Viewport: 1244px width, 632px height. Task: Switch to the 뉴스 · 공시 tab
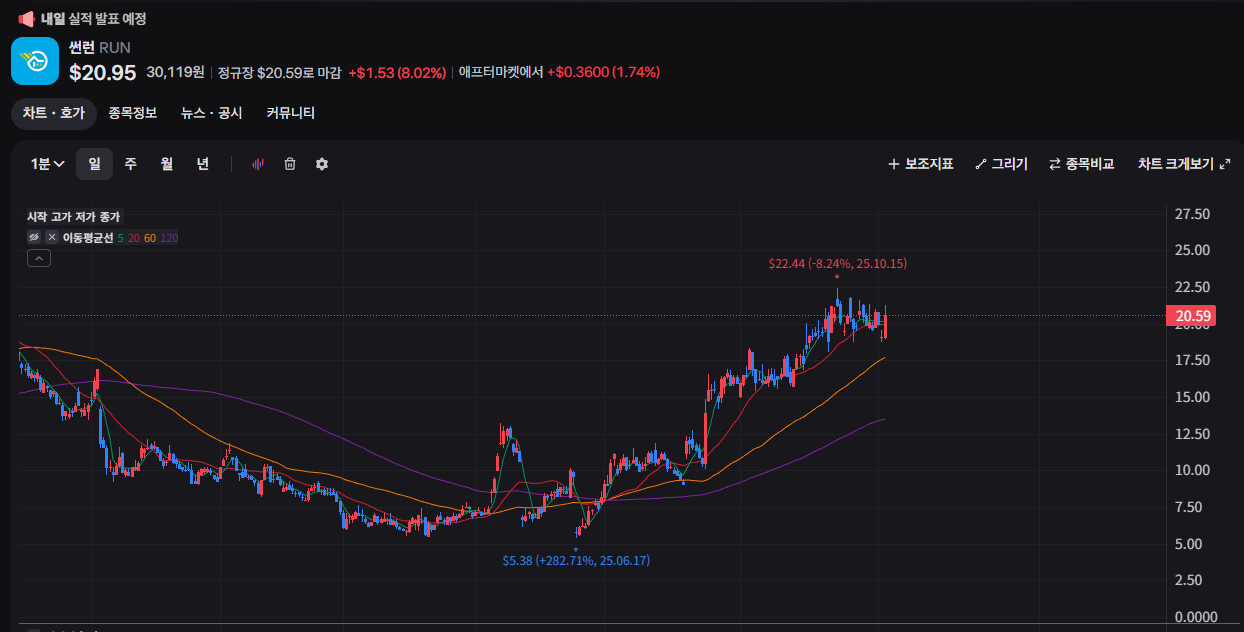[211, 113]
